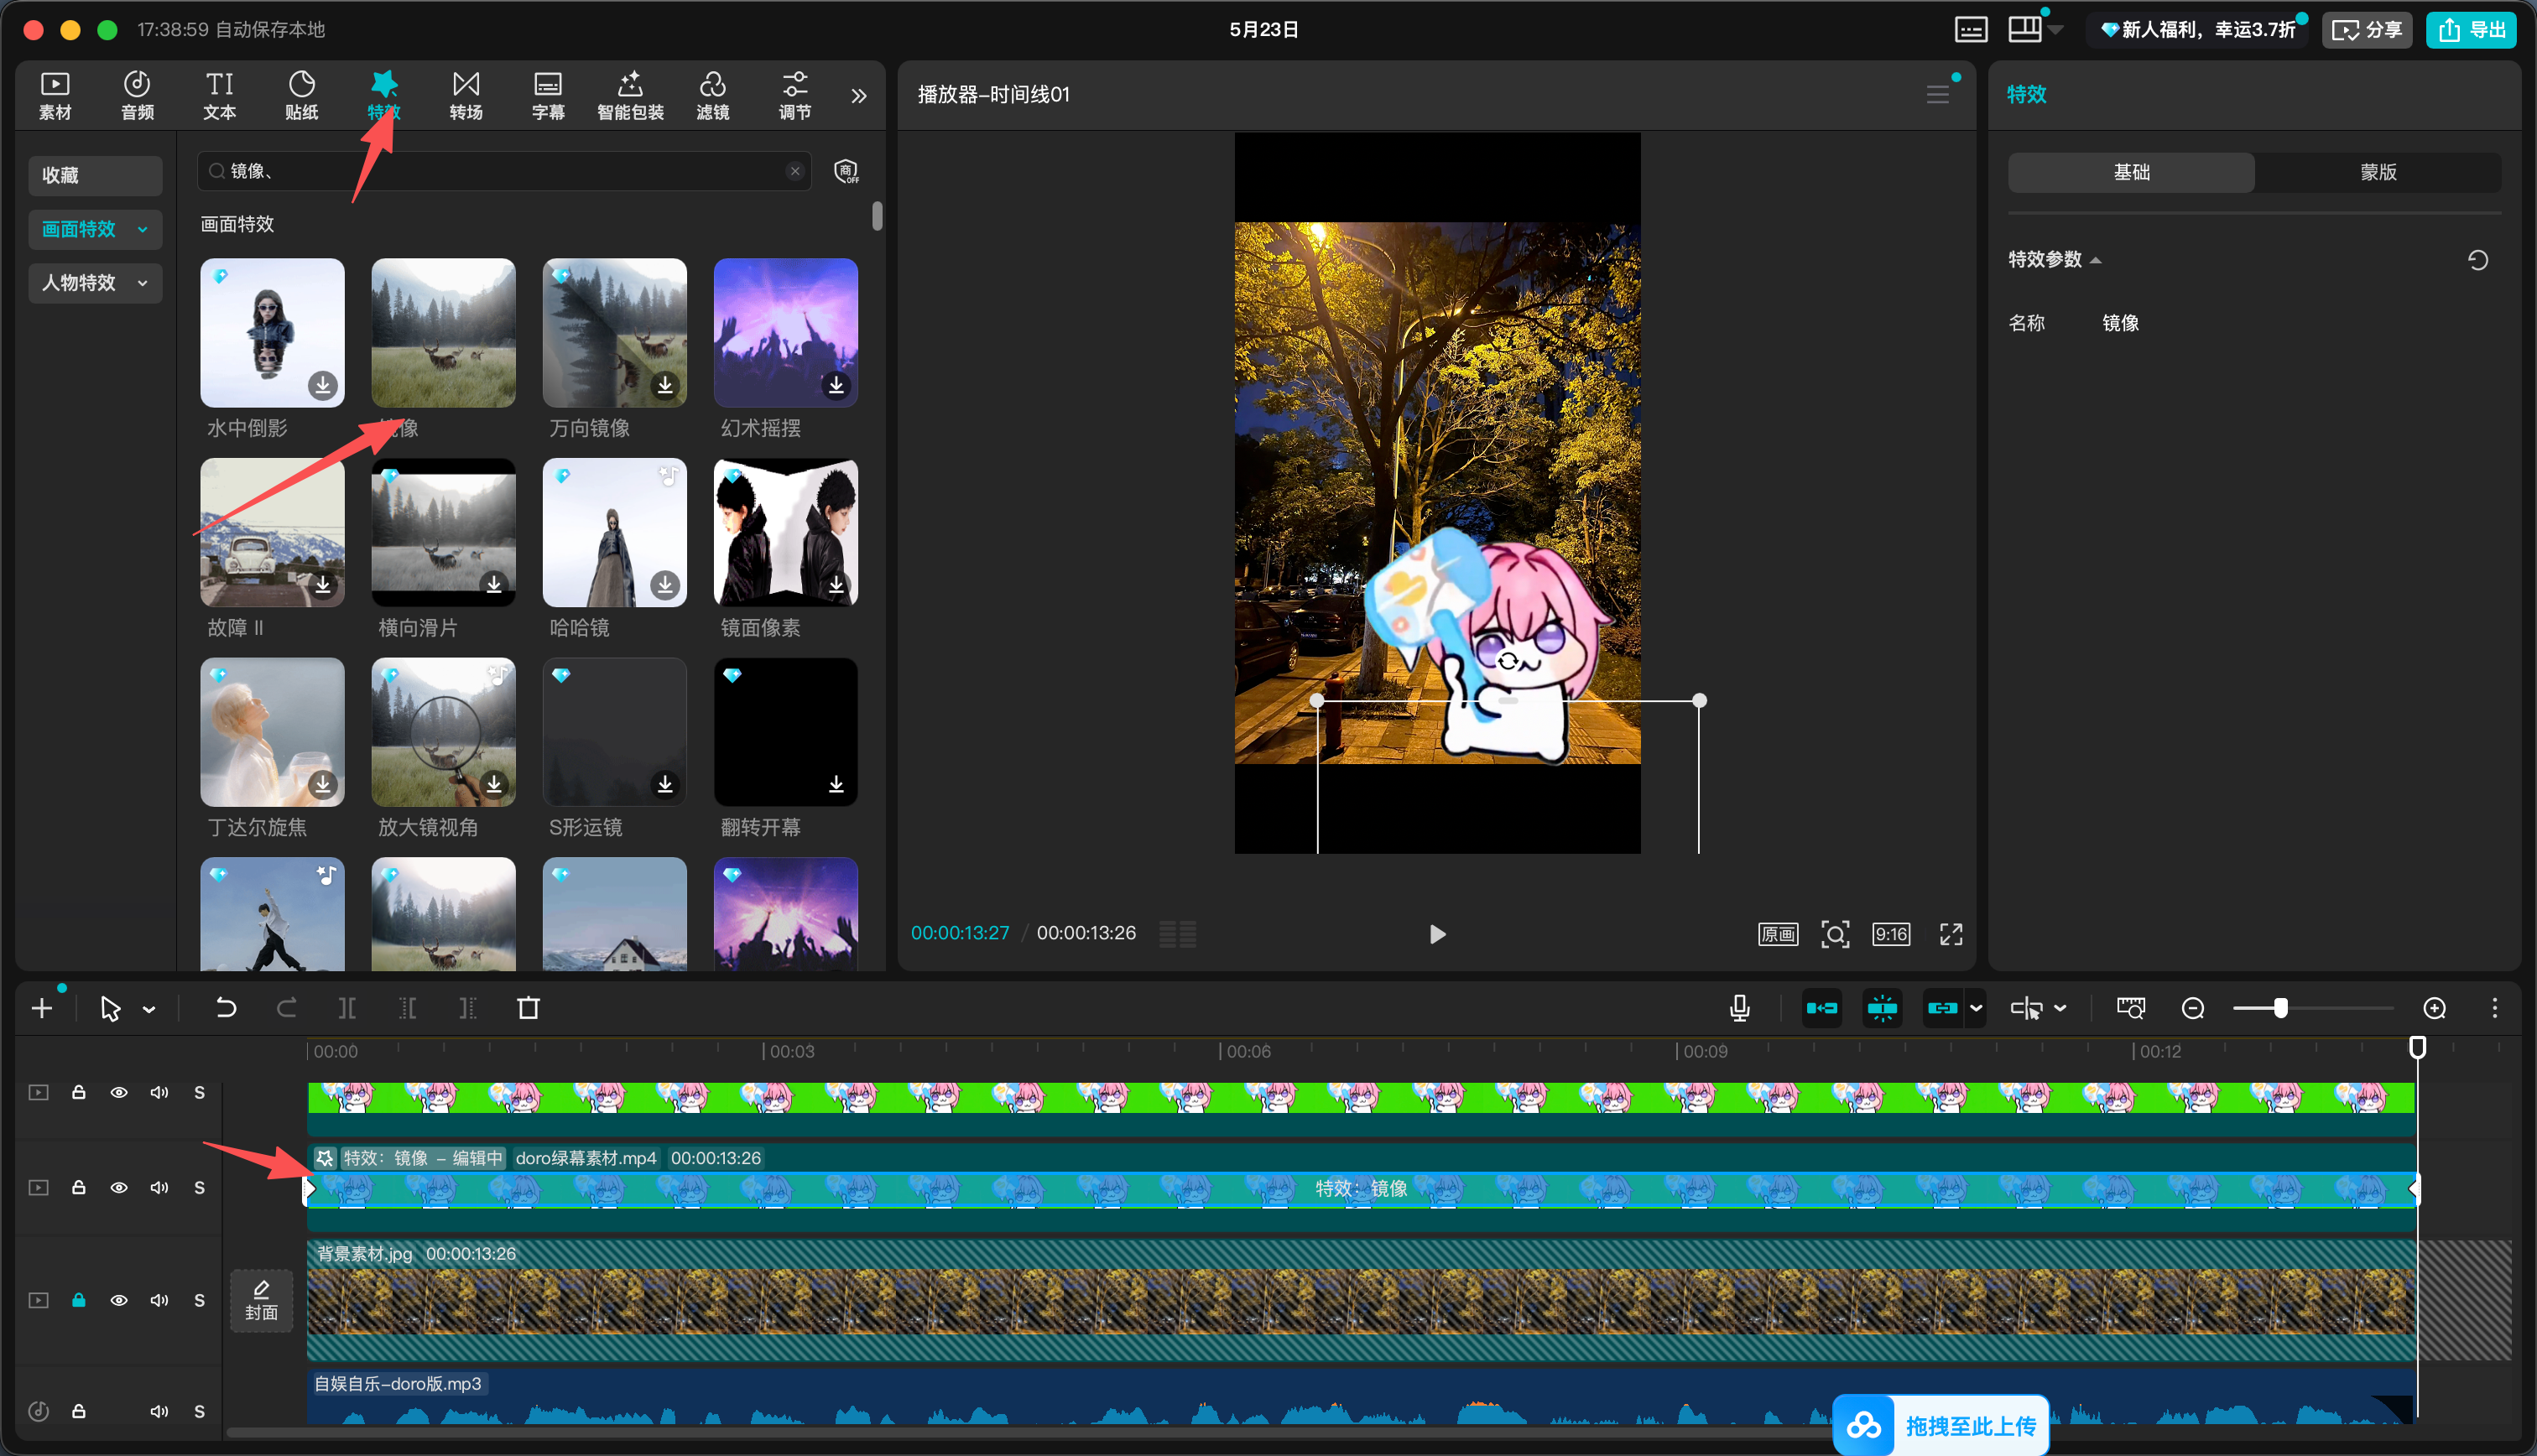
Task: Download the 哈哈镜 effect
Action: click(x=665, y=584)
